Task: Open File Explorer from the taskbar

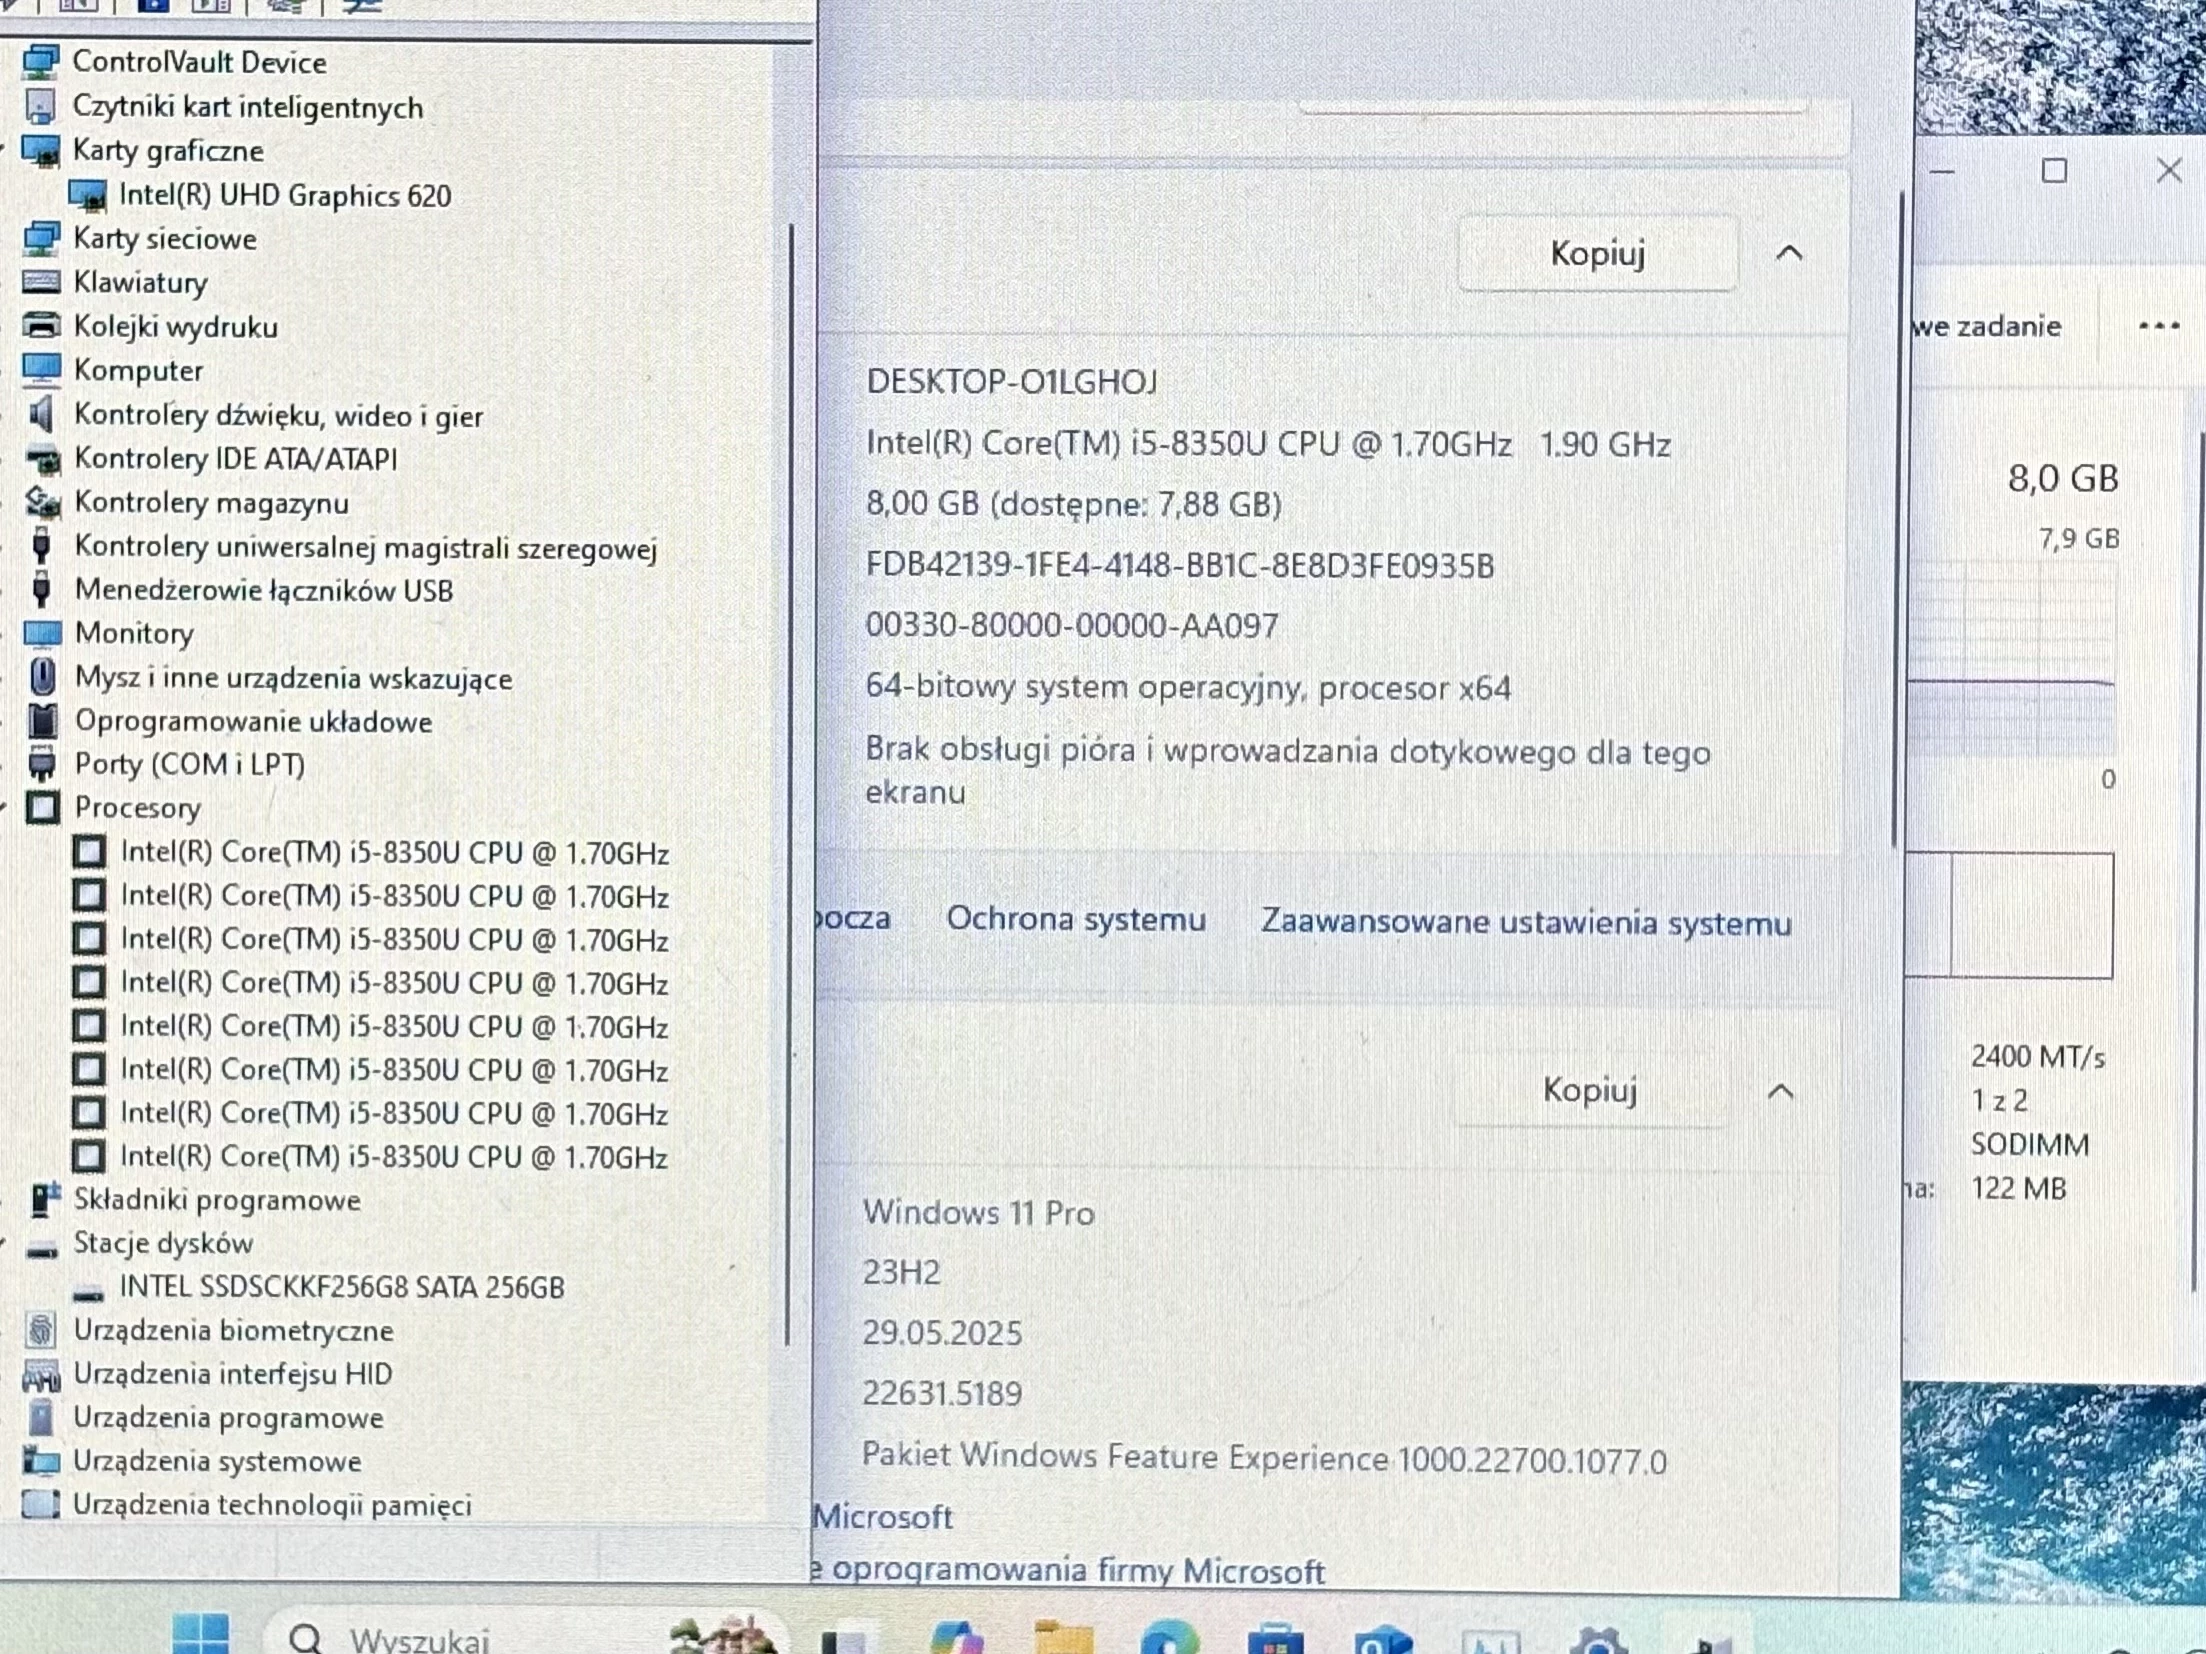Action: (x=1063, y=1637)
